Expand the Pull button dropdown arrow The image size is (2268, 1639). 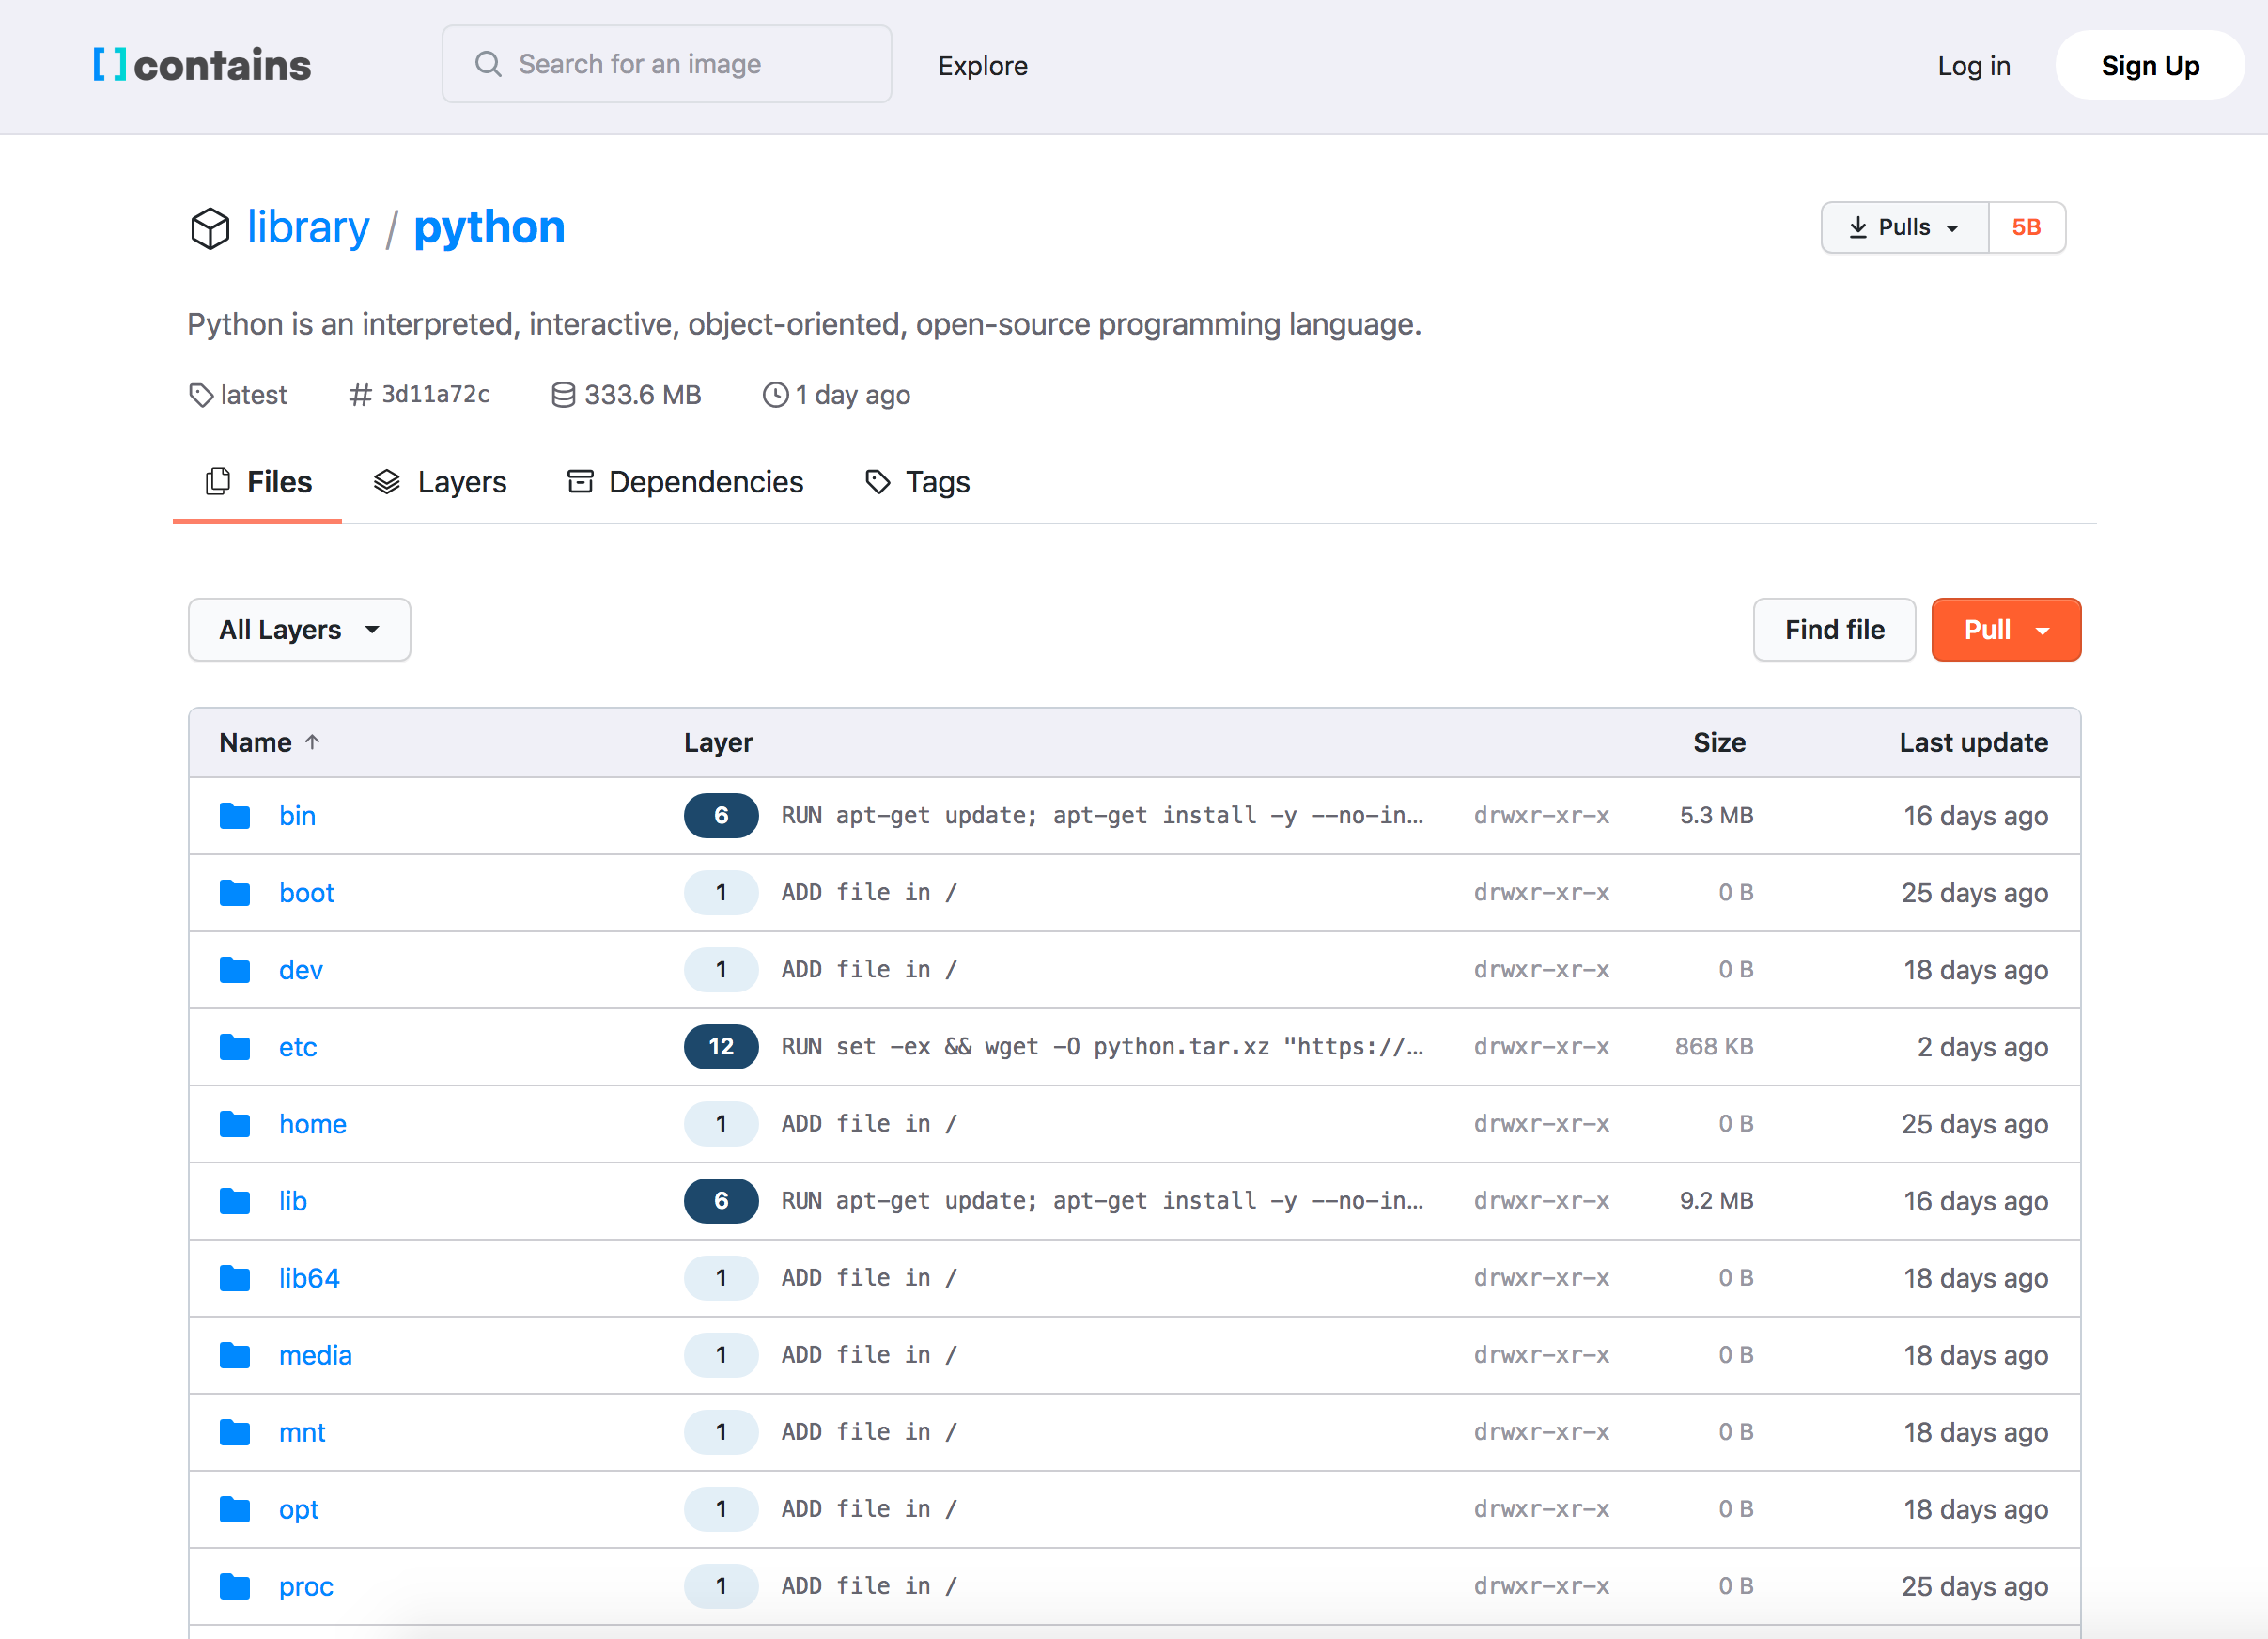(x=2043, y=631)
